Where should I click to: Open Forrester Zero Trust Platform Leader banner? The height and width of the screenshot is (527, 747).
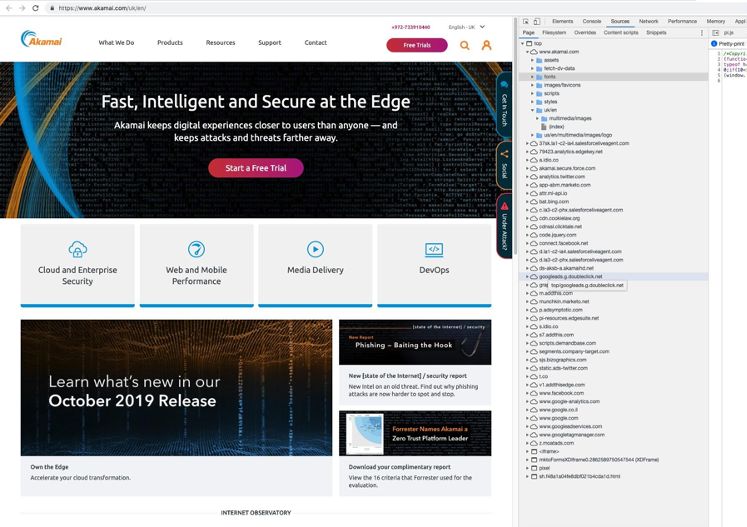(415, 433)
